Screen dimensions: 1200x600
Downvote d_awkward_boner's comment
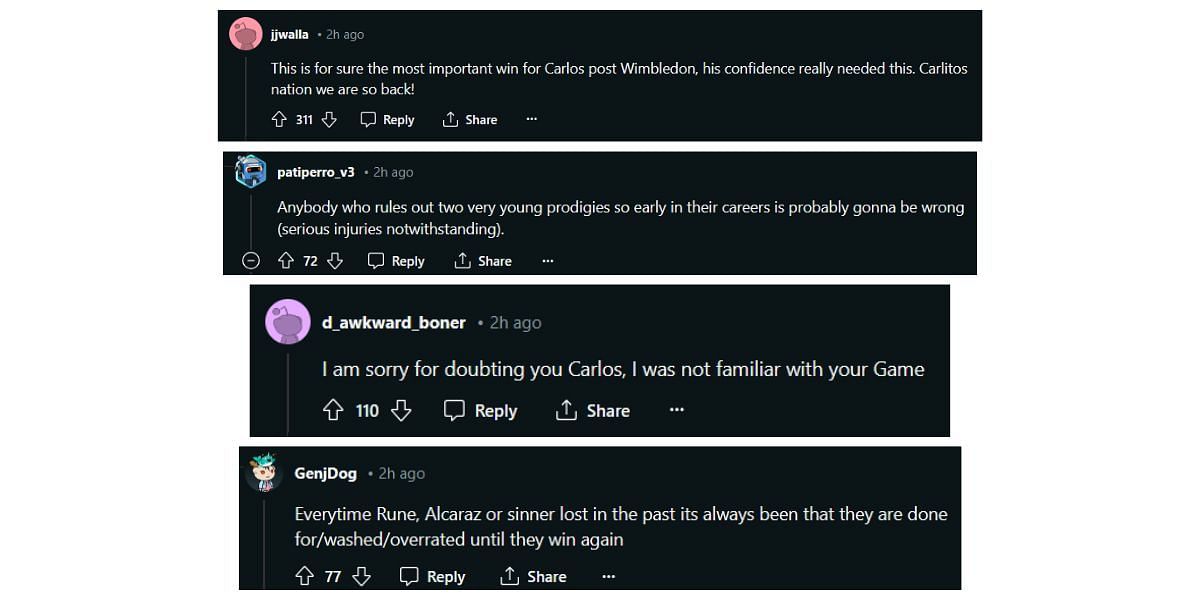[401, 411]
